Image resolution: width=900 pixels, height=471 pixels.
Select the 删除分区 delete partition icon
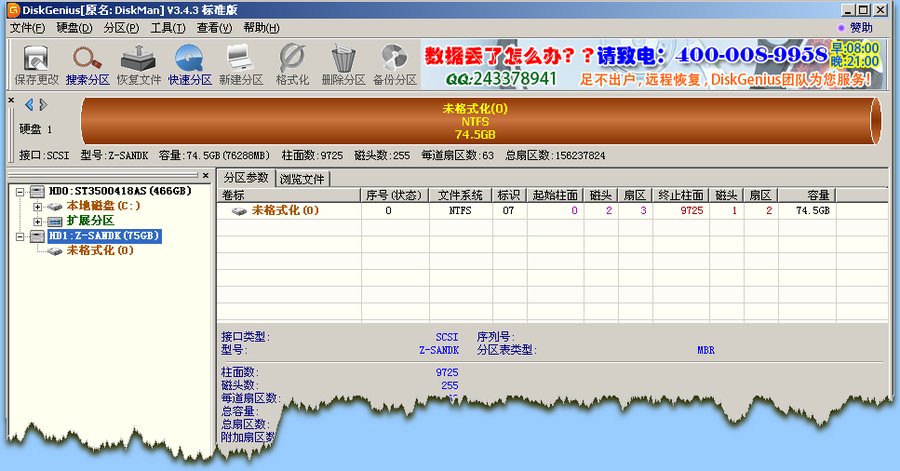[343, 64]
